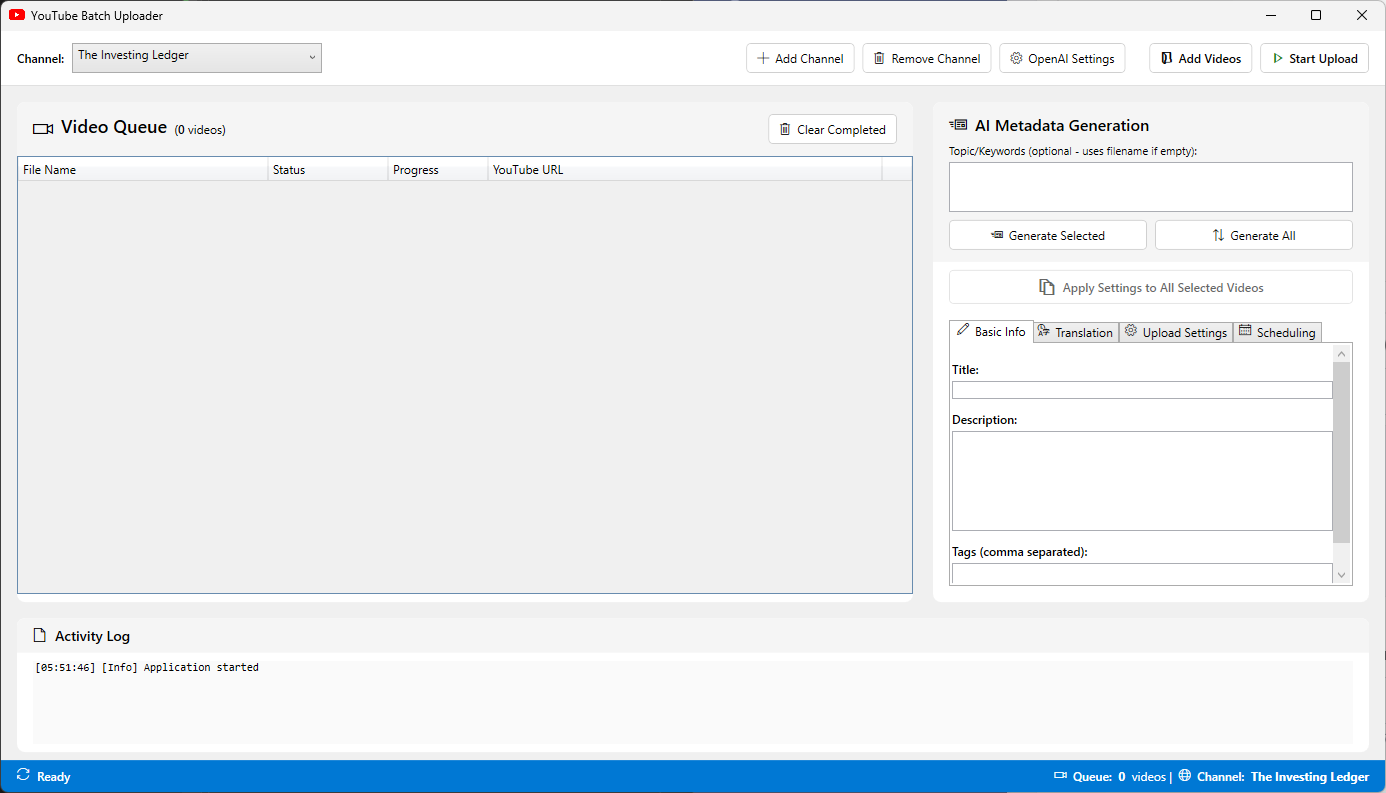
Task: Start Upload of queued videos
Action: click(1314, 58)
